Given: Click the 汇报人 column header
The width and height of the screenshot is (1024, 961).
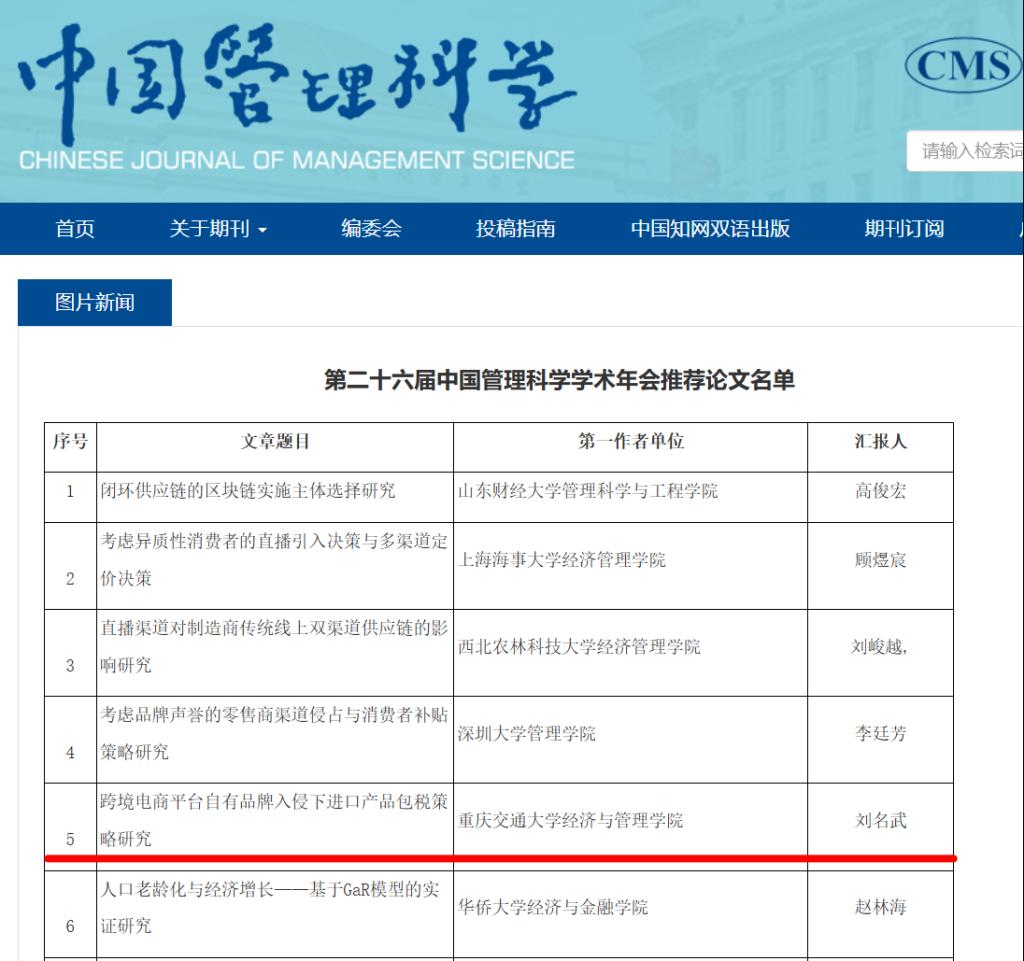Looking at the screenshot, I should [880, 442].
